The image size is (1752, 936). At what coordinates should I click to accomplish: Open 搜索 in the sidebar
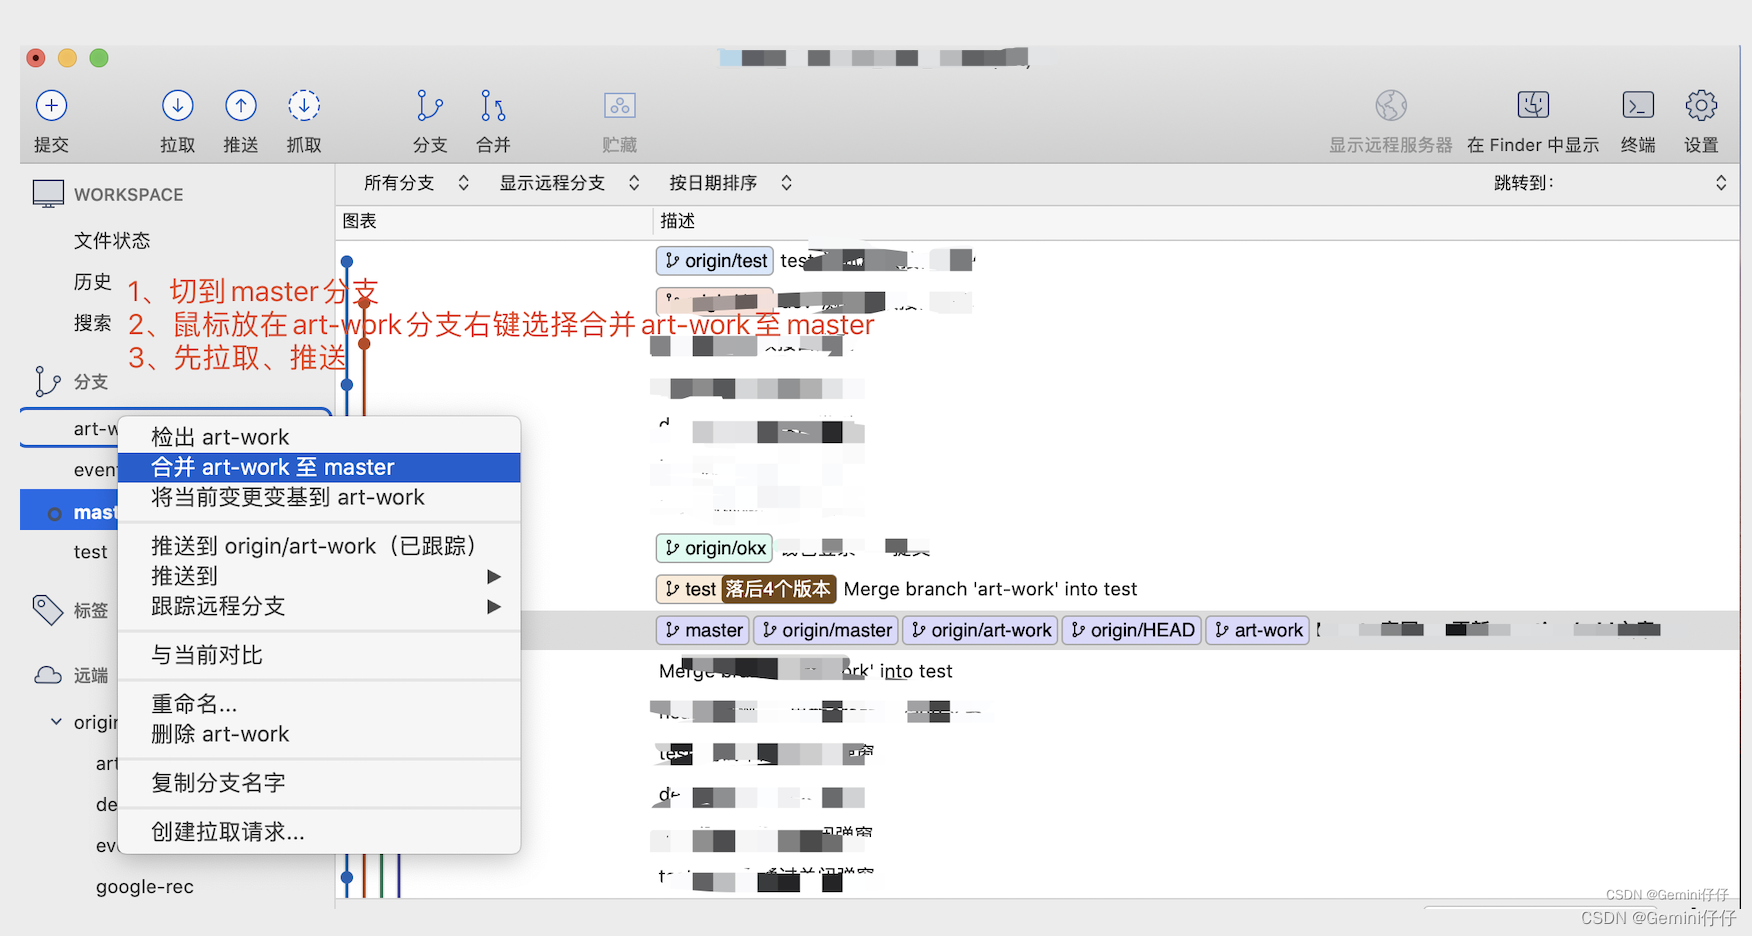pos(92,323)
